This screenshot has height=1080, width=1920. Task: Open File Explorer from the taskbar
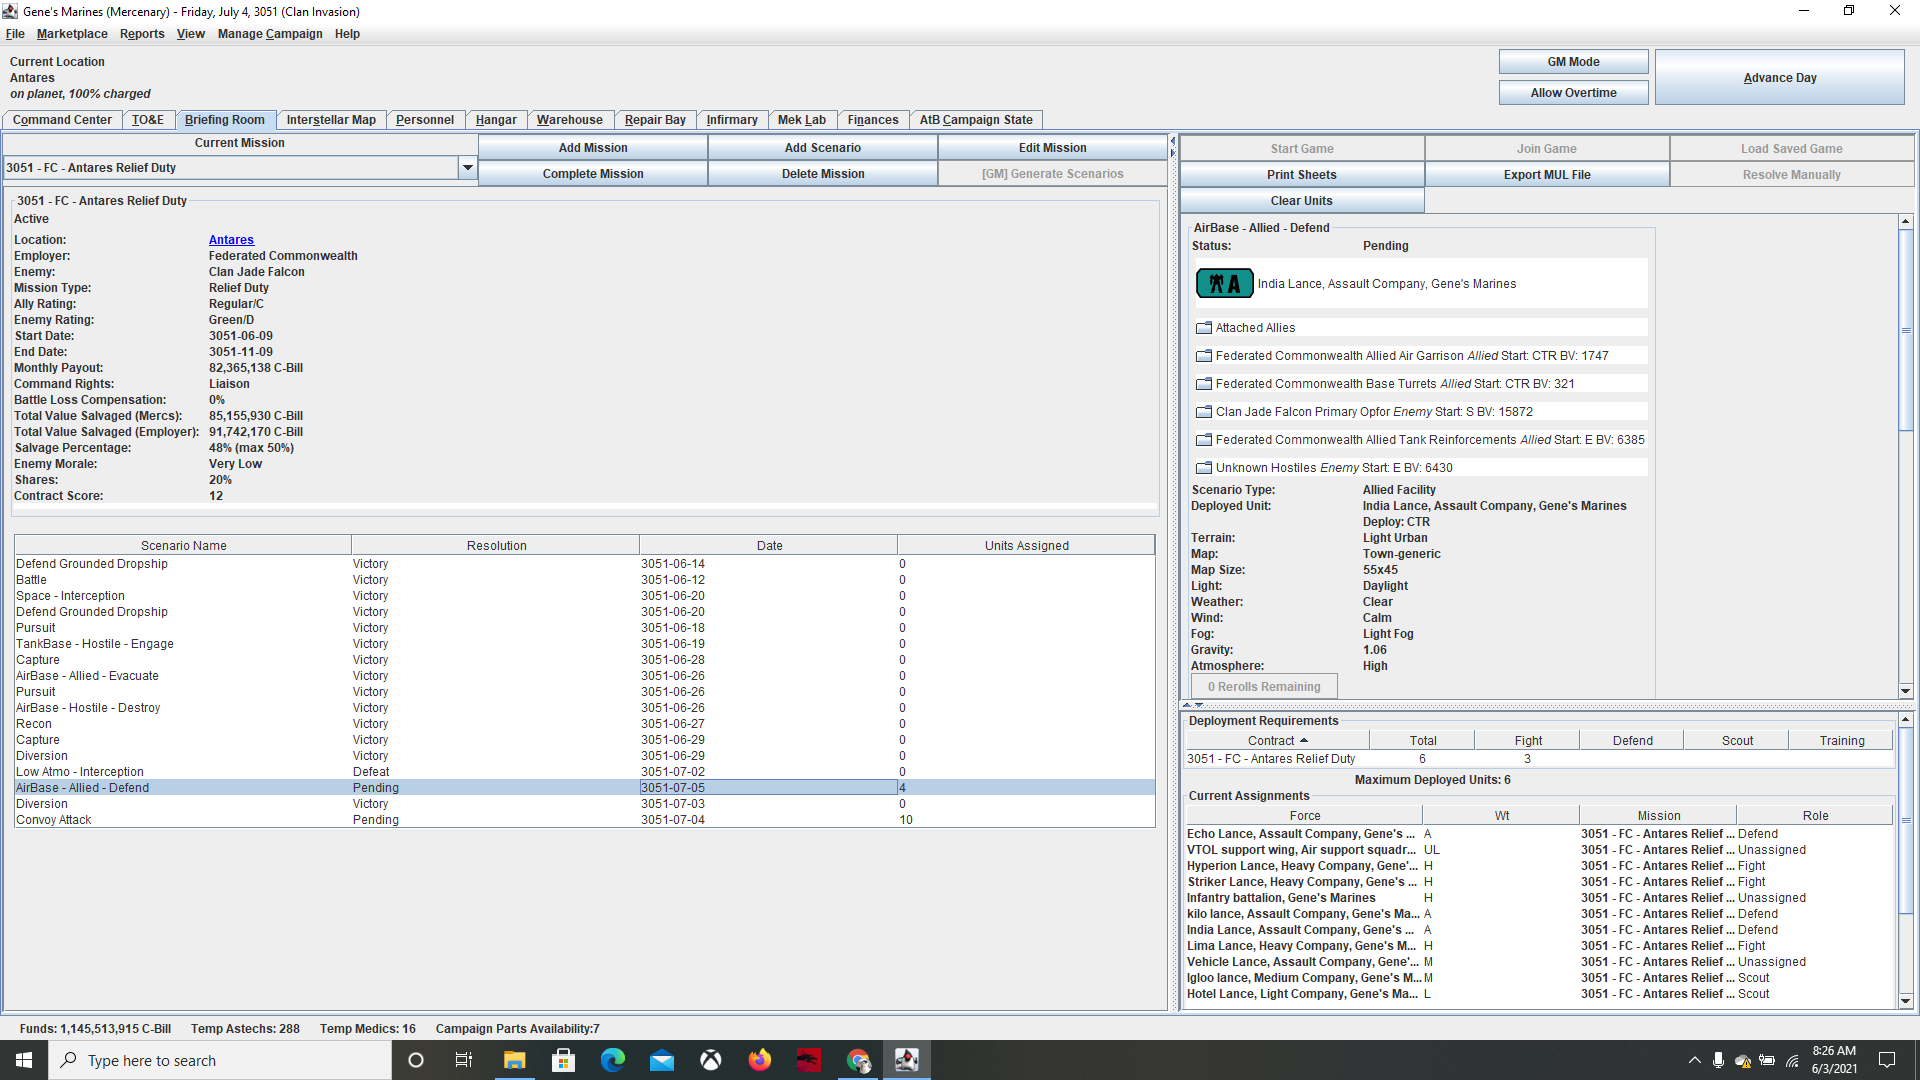pyautogui.click(x=514, y=1060)
